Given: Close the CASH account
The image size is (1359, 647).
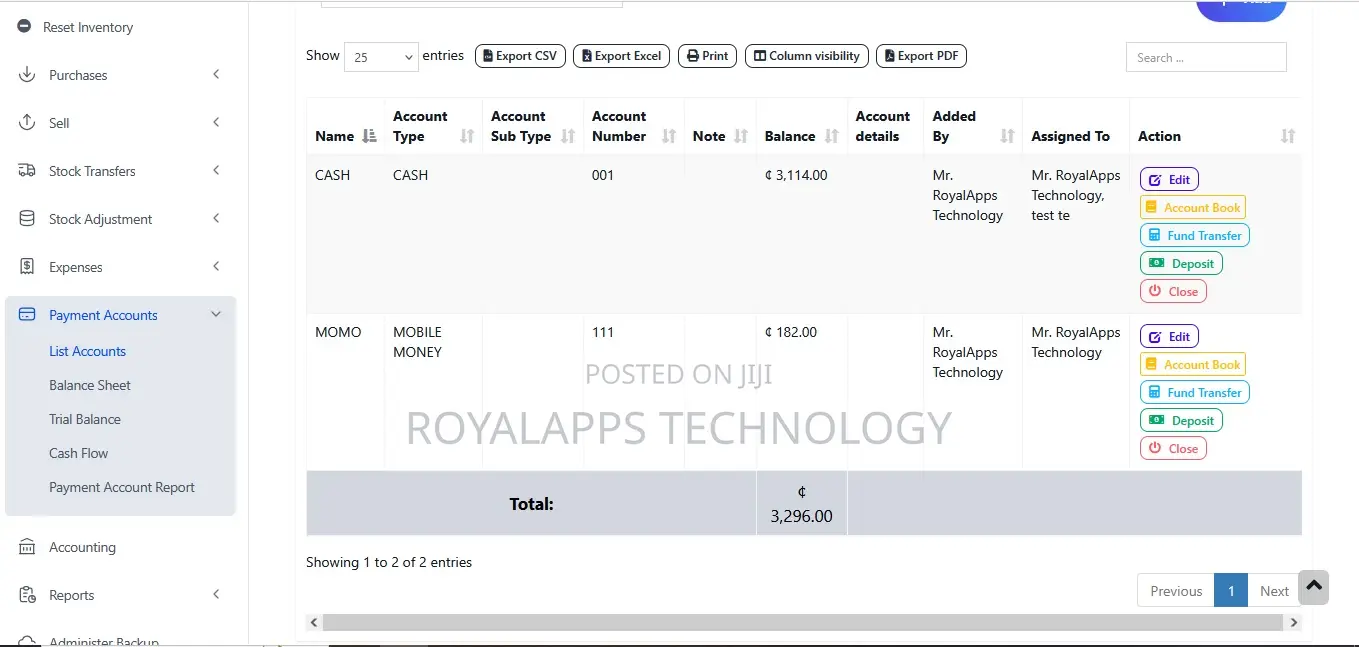Looking at the screenshot, I should tap(1173, 292).
